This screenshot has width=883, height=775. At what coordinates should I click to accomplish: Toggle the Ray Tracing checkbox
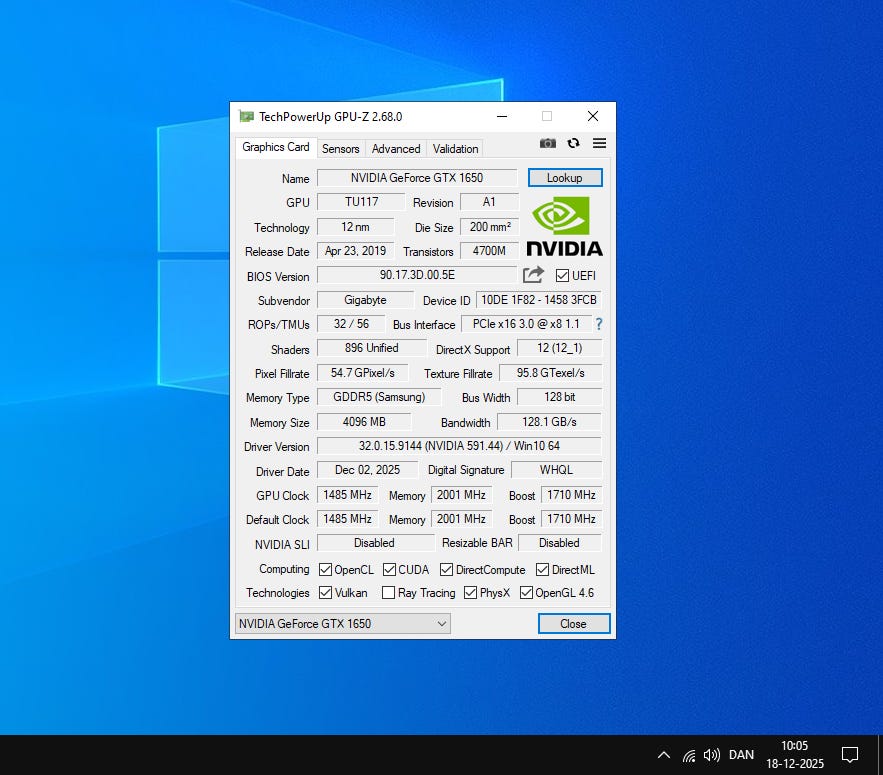(x=388, y=593)
